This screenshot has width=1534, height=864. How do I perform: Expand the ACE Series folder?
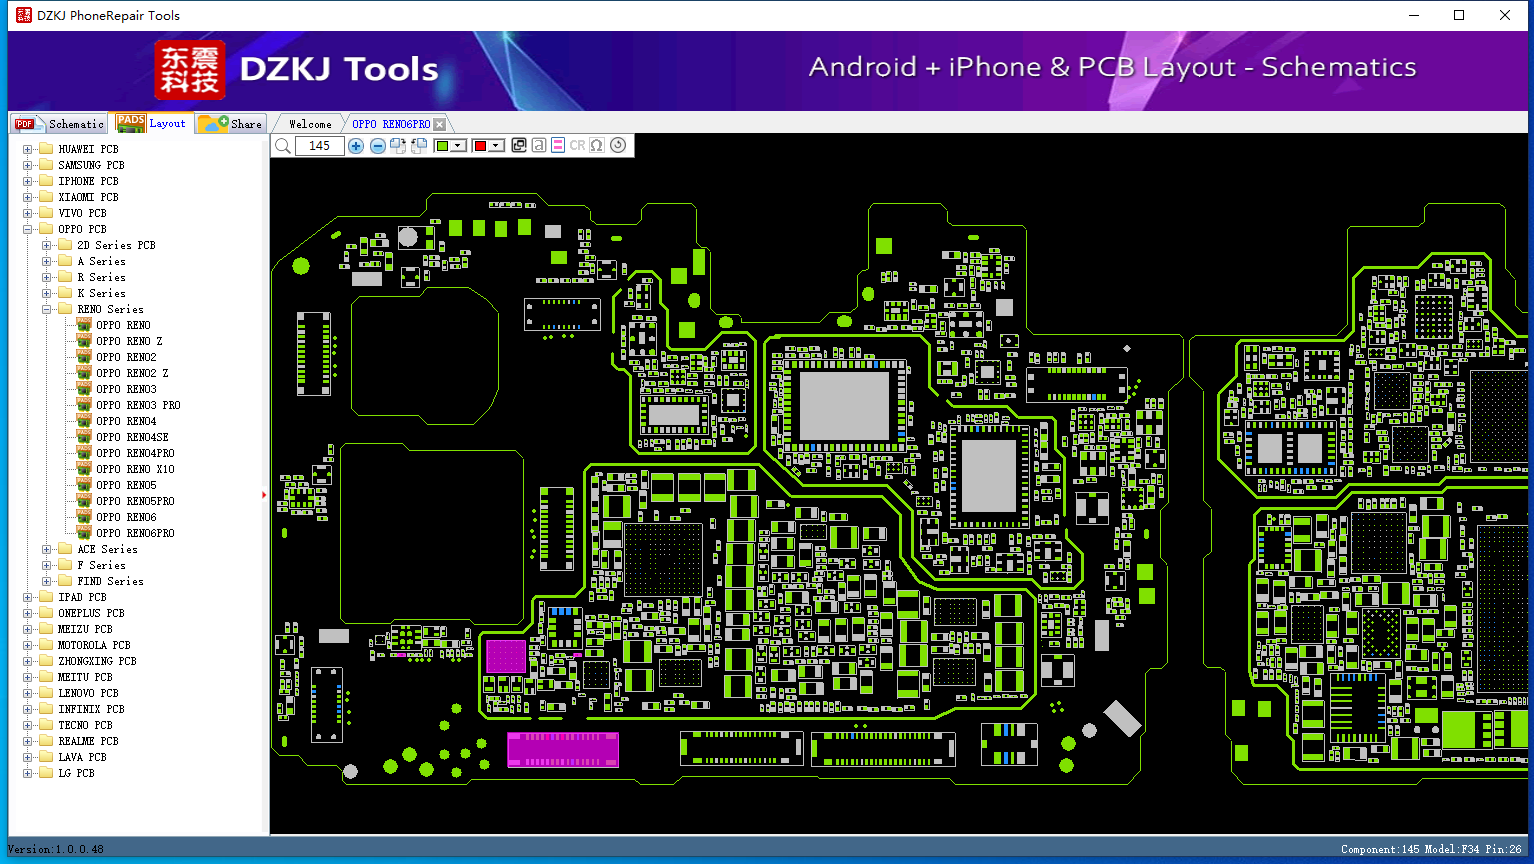pyautogui.click(x=47, y=549)
